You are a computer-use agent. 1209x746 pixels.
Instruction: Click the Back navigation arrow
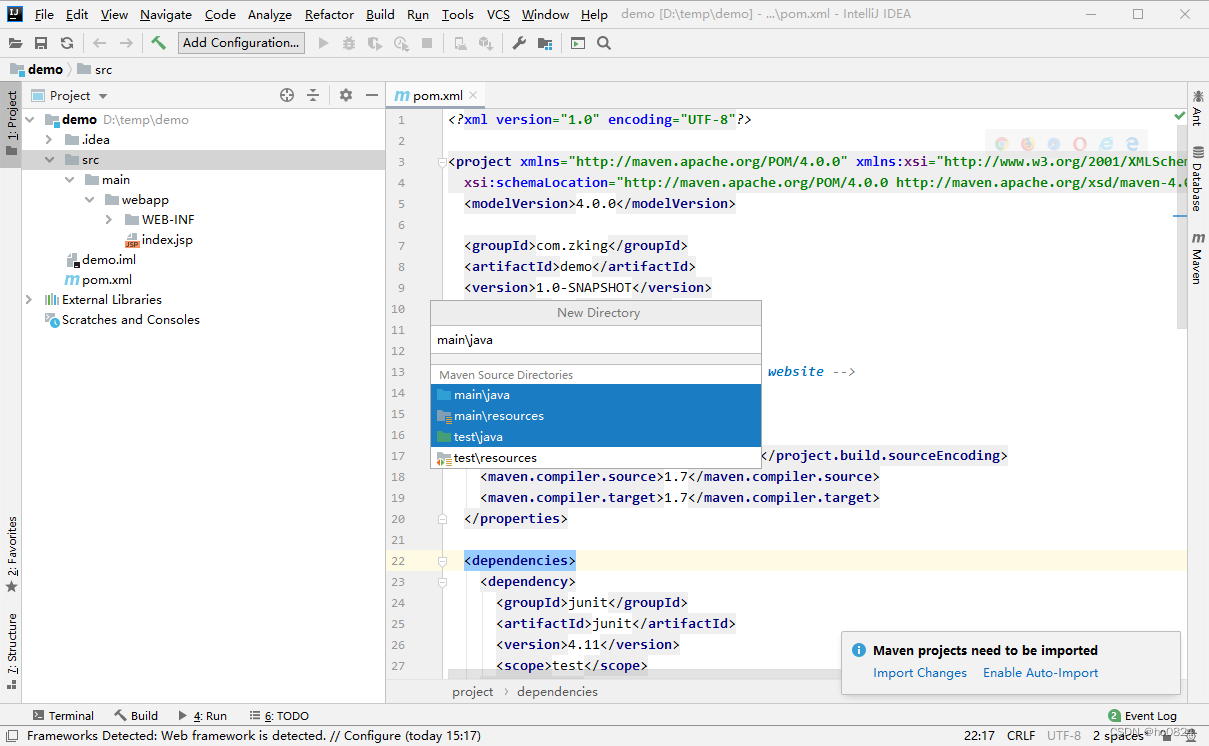coord(99,43)
